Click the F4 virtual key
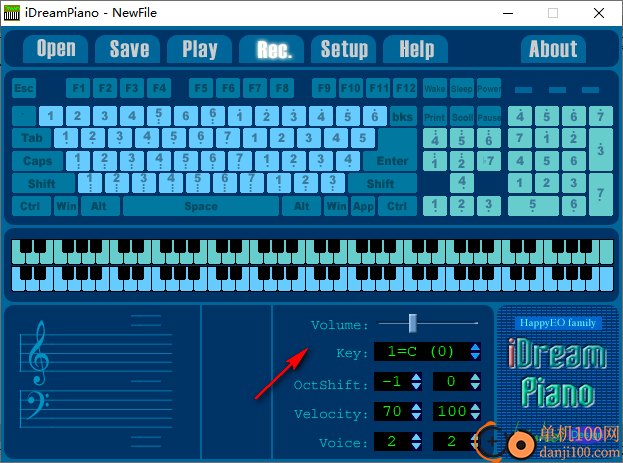Screen dimensions: 623x463 pos(159,88)
